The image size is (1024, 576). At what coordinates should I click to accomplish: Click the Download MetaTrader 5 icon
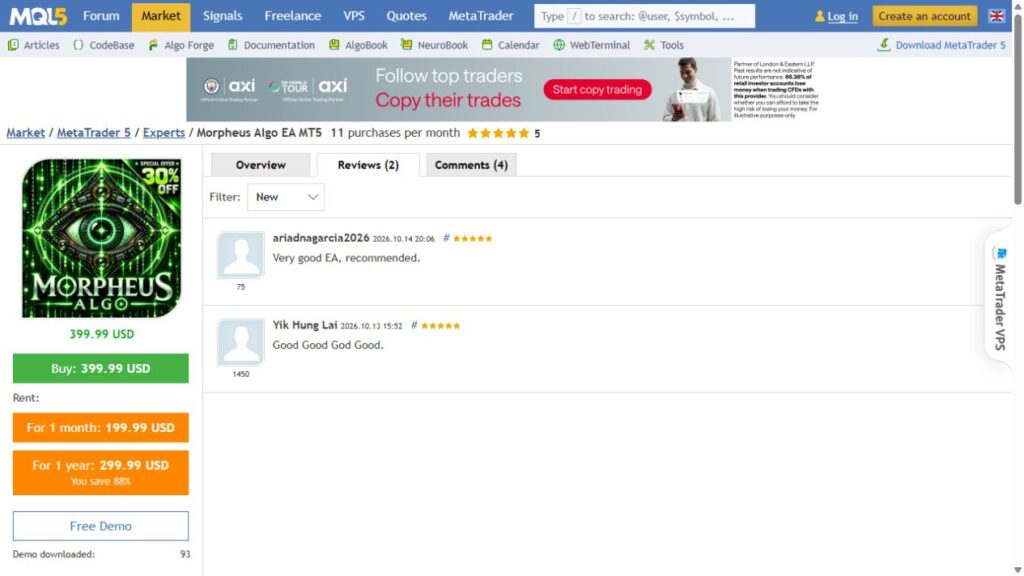[x=884, y=44]
